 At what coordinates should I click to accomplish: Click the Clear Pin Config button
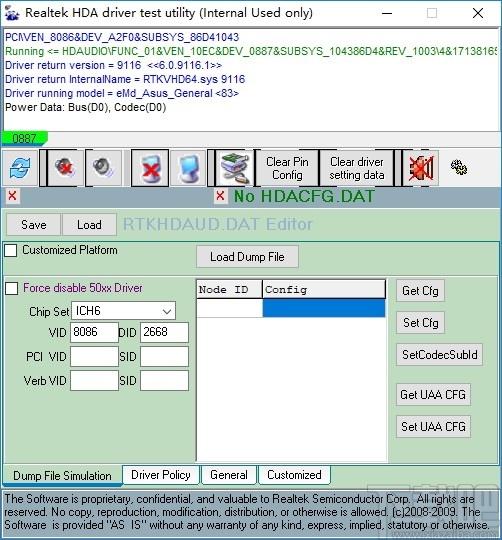(x=287, y=168)
